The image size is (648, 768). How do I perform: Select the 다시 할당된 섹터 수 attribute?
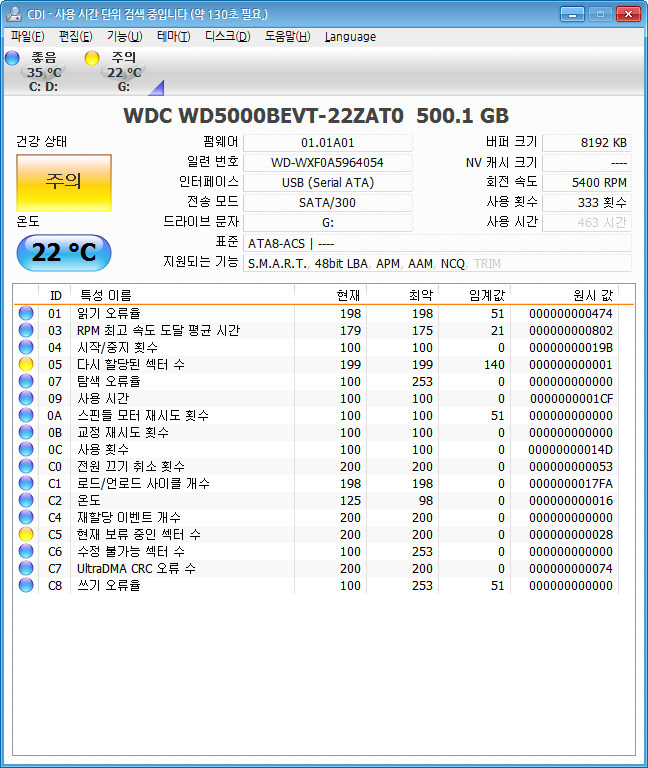click(131, 364)
